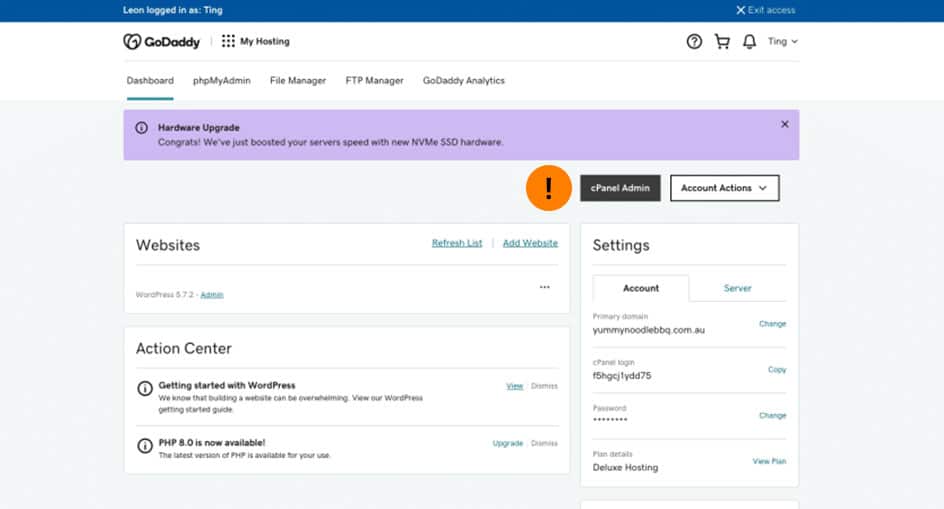944x509 pixels.
Task: Switch to the Dashboard tab
Action: click(x=150, y=81)
